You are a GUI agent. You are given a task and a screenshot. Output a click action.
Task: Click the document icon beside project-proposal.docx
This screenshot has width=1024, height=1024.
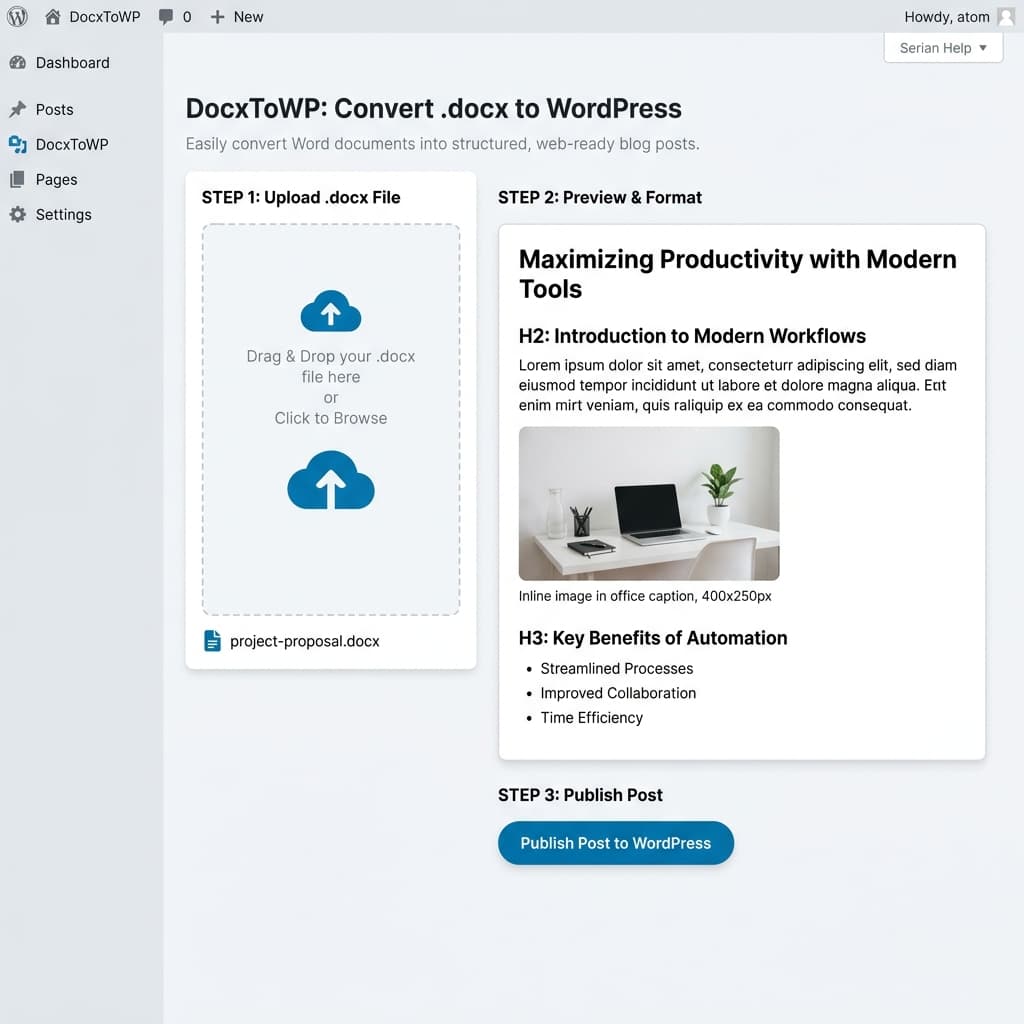click(212, 641)
